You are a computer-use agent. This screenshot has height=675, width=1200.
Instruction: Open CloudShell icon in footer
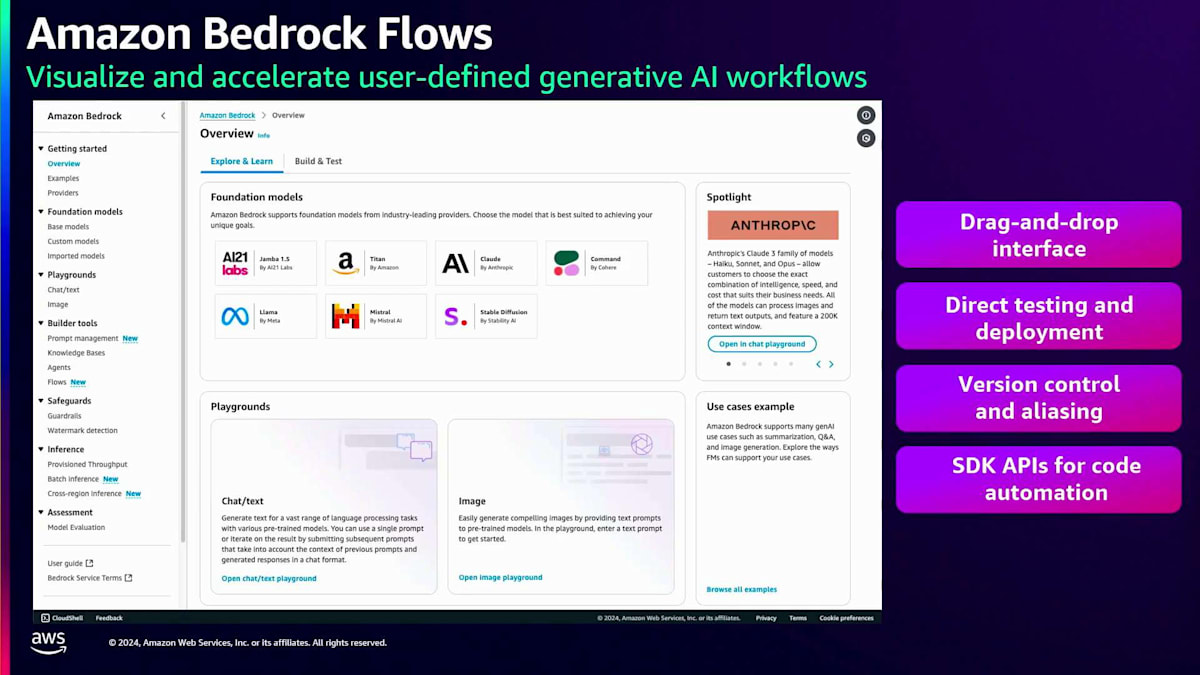pos(45,618)
